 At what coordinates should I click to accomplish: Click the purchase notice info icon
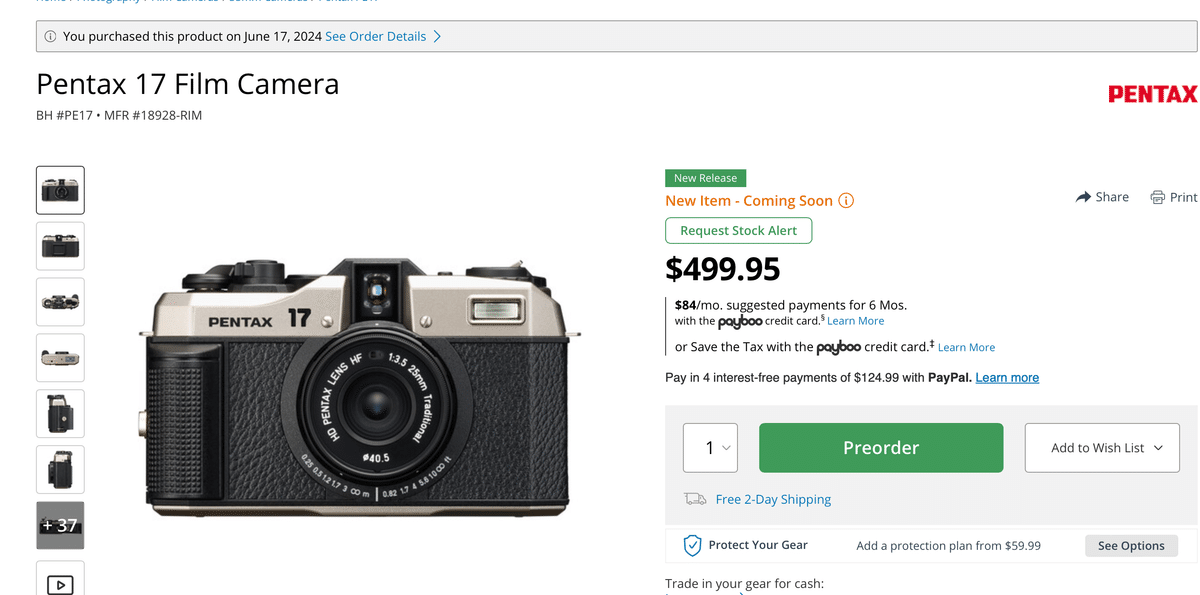tap(50, 36)
